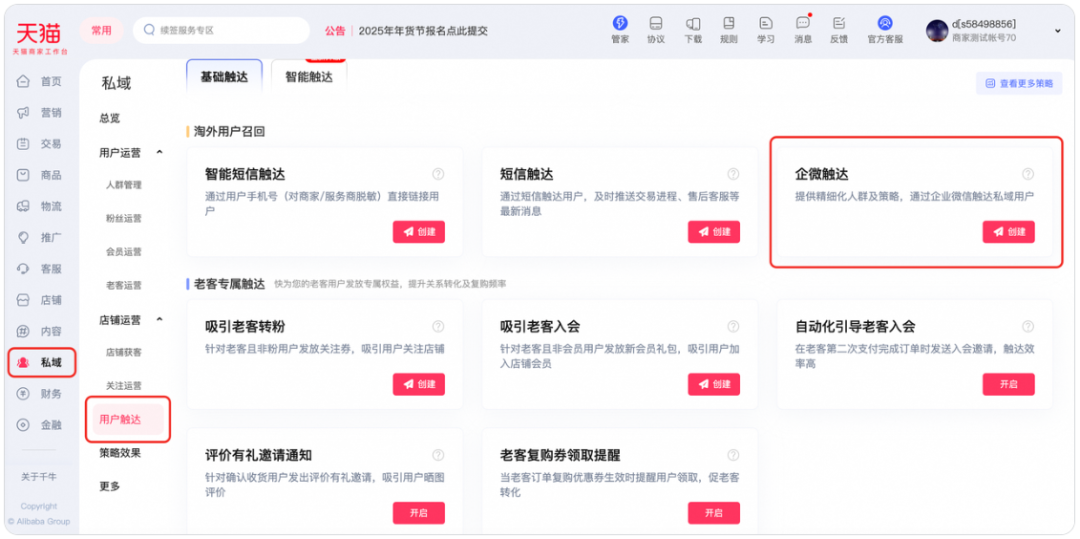Click 创建 on 吸引老客转粉 card
Viewport: 1080px width, 539px height.
click(419, 384)
